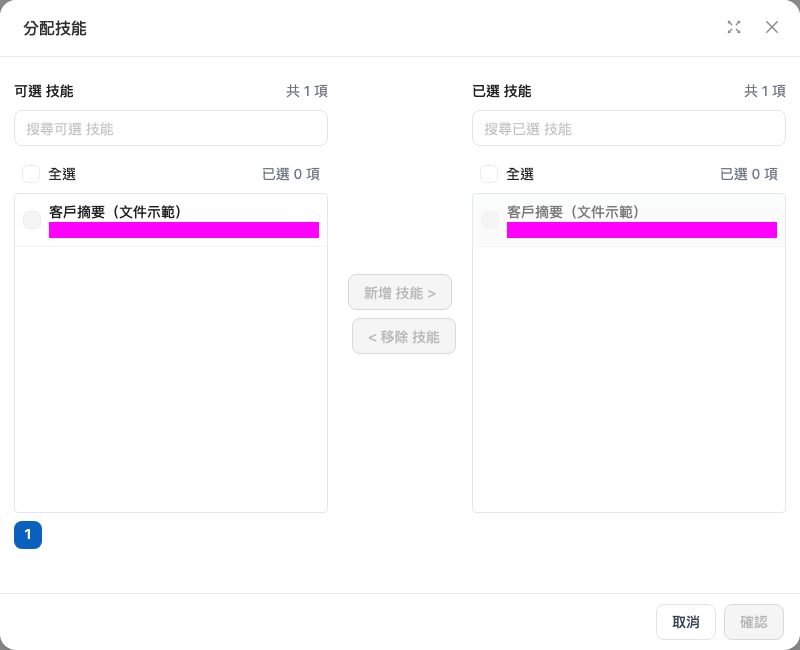Click 已選 0 項 label in right panel

[x=748, y=174]
